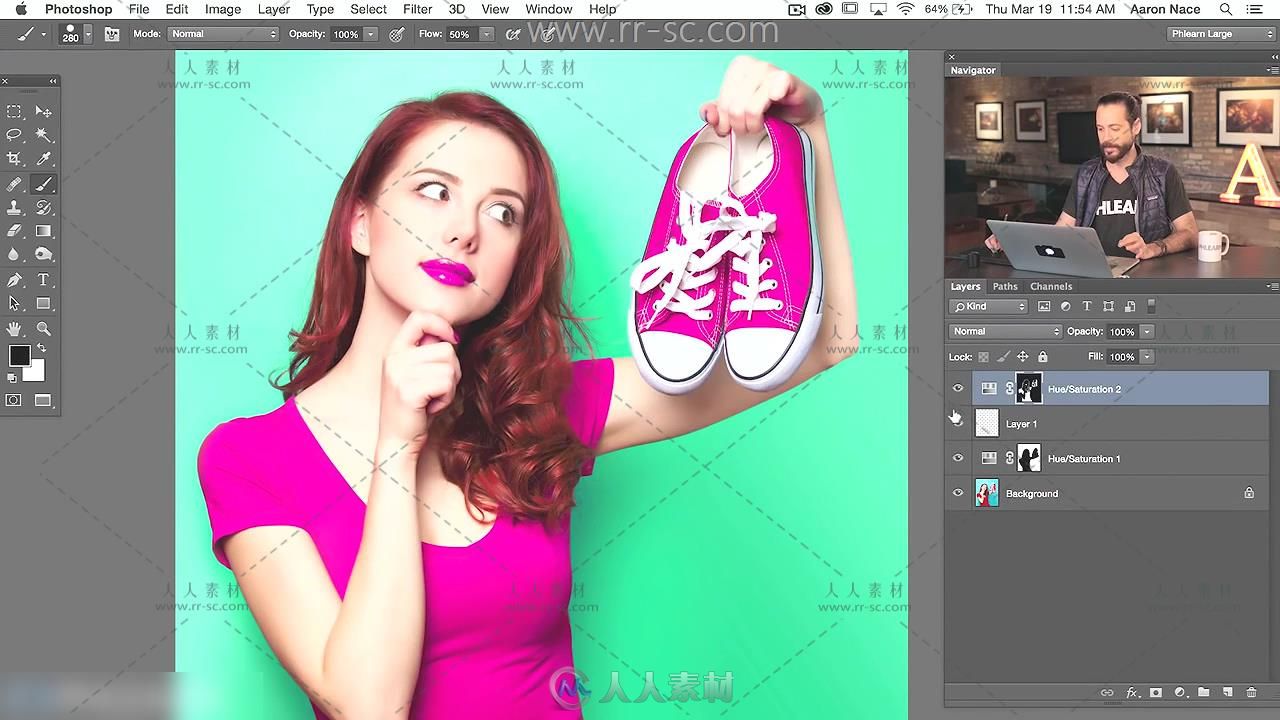
Task: Toggle pressure for opacity in options bar
Action: (397, 34)
